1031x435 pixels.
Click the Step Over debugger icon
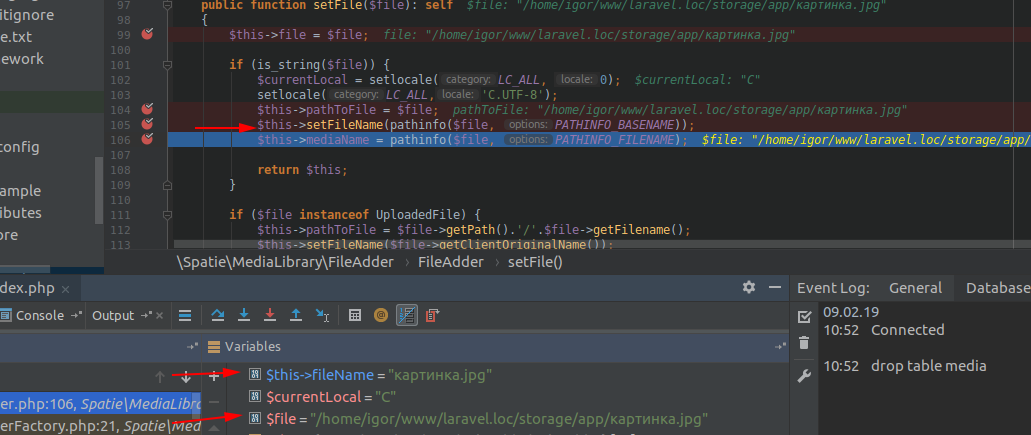pyautogui.click(x=218, y=315)
